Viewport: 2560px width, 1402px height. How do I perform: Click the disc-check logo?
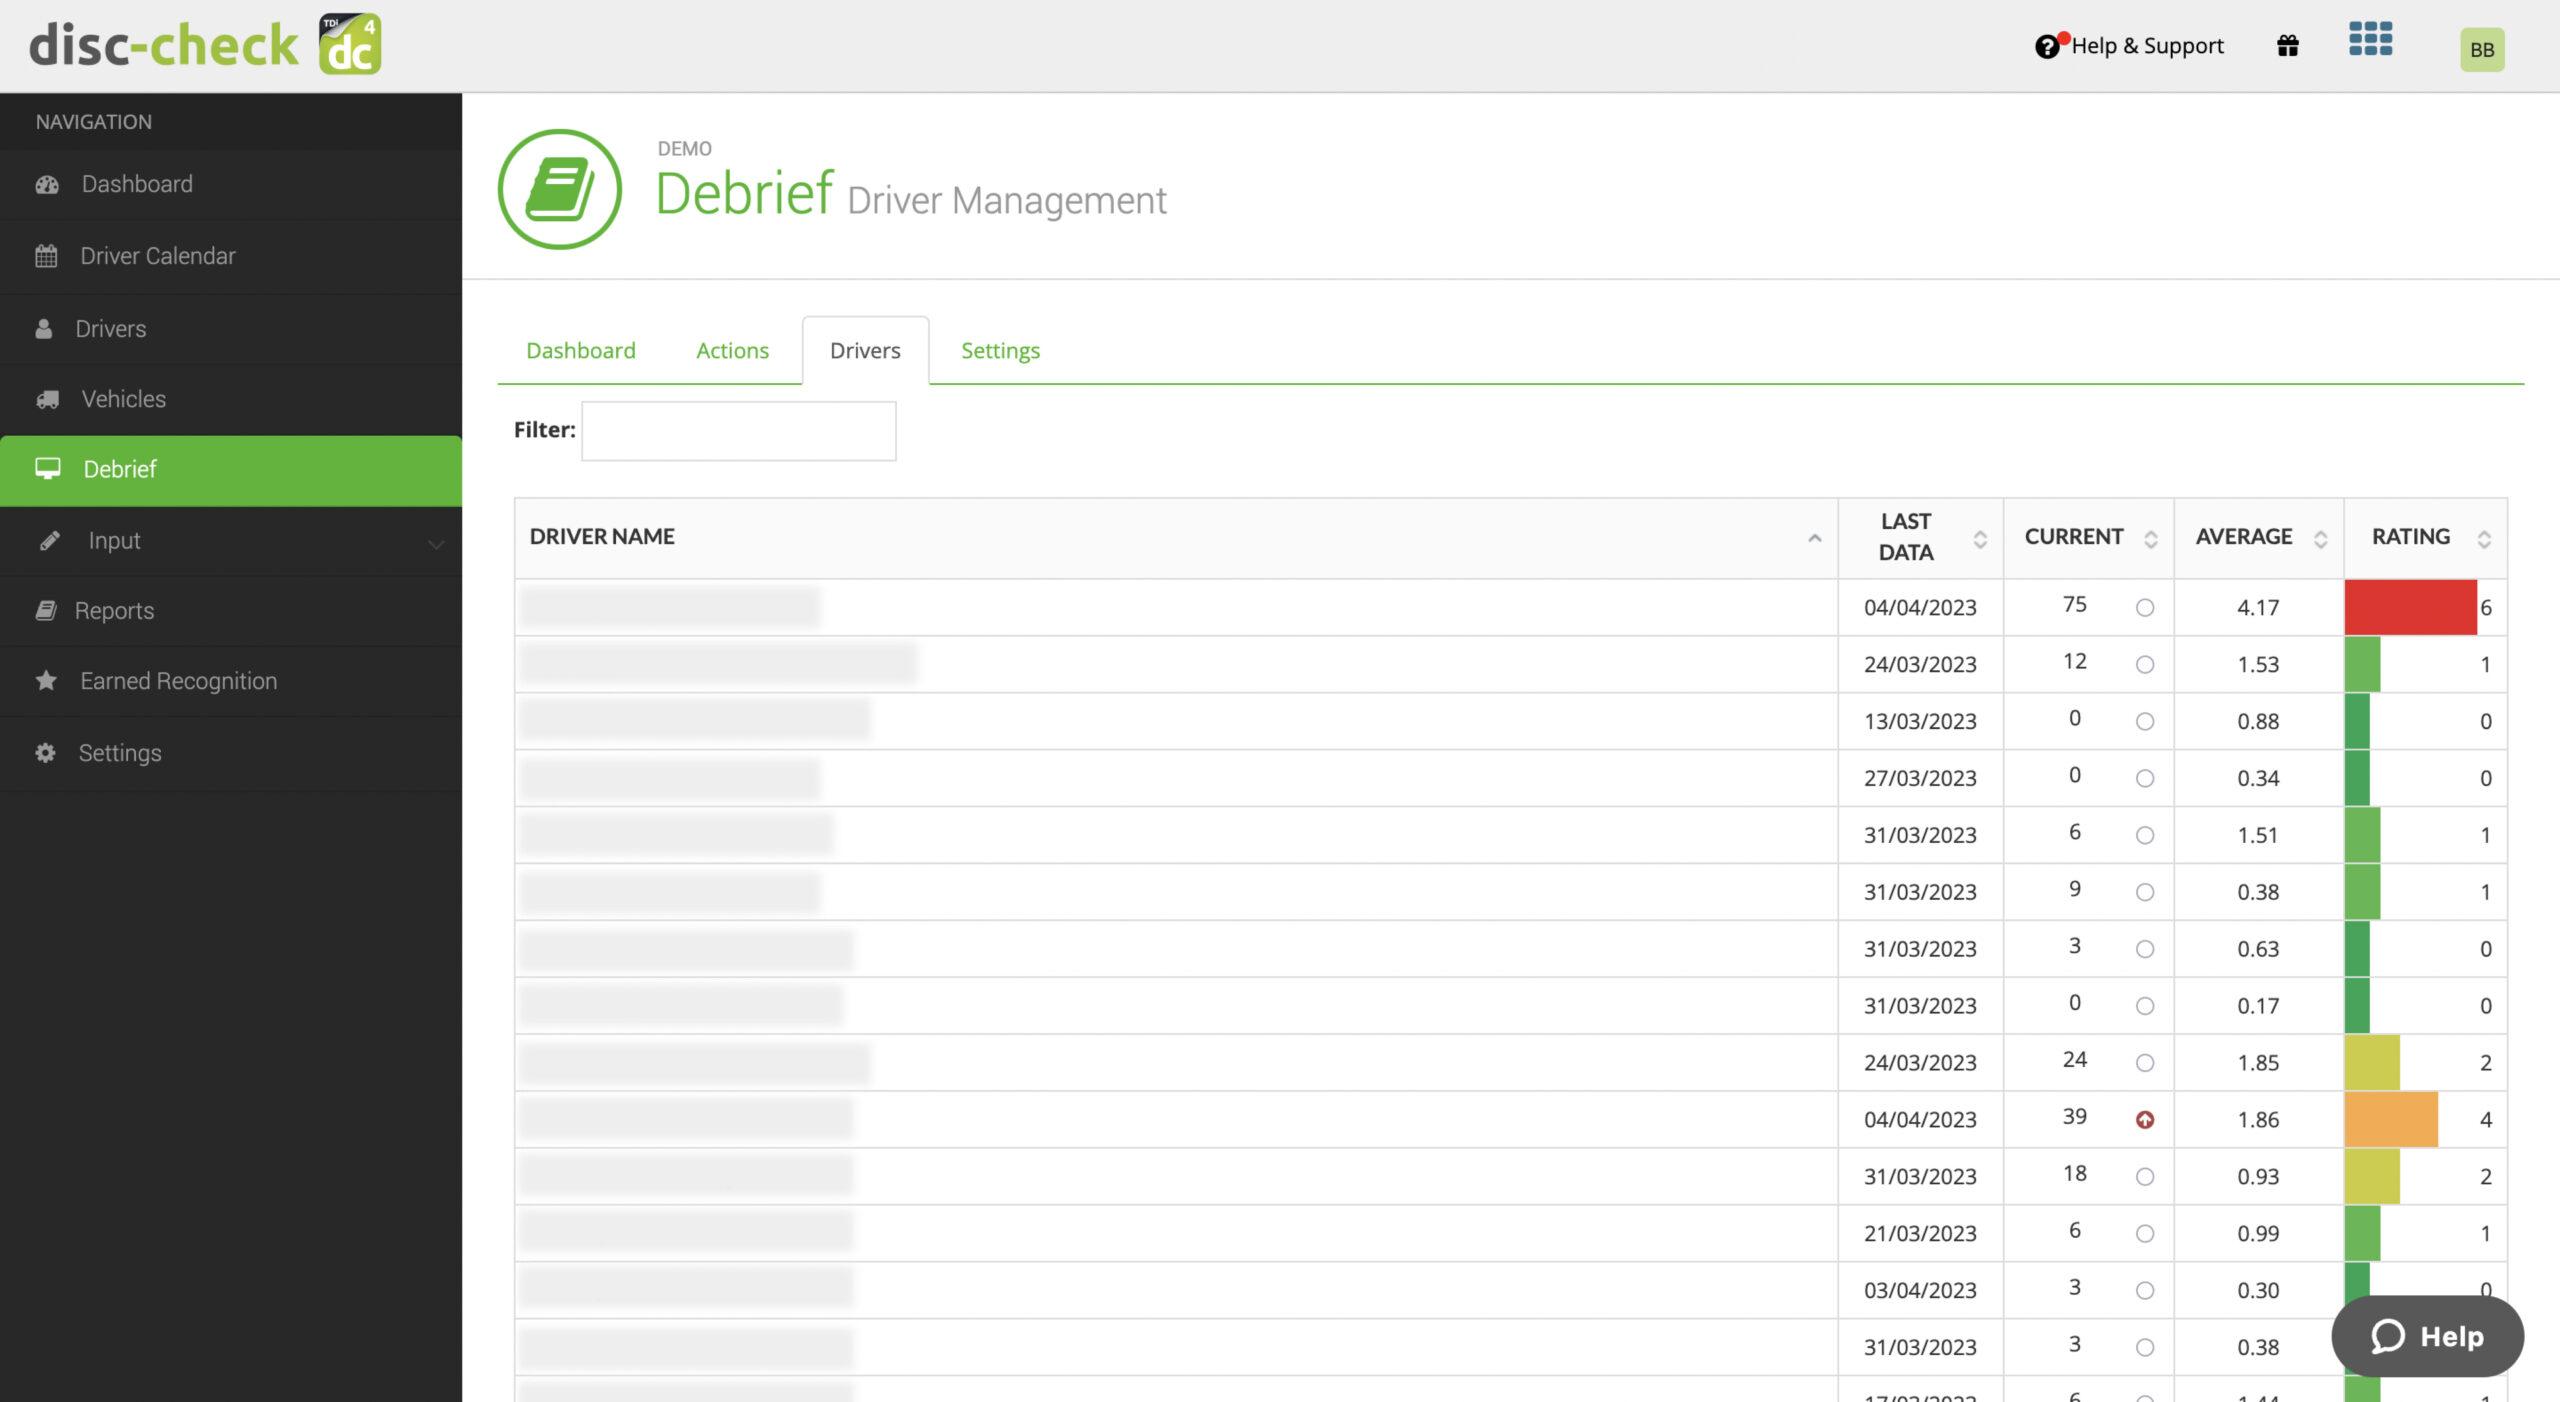[x=205, y=44]
